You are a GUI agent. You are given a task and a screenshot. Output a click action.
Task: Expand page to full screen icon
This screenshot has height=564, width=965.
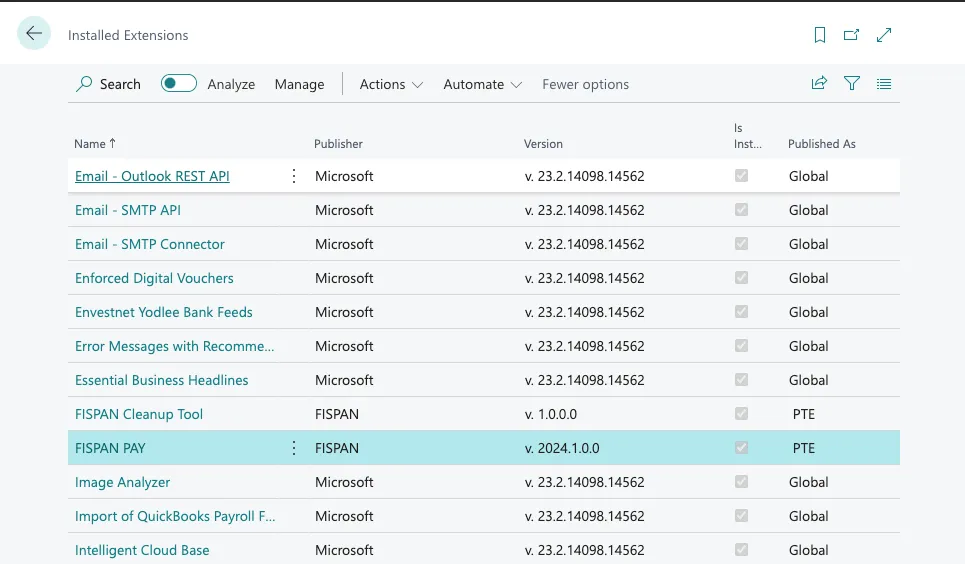point(884,35)
